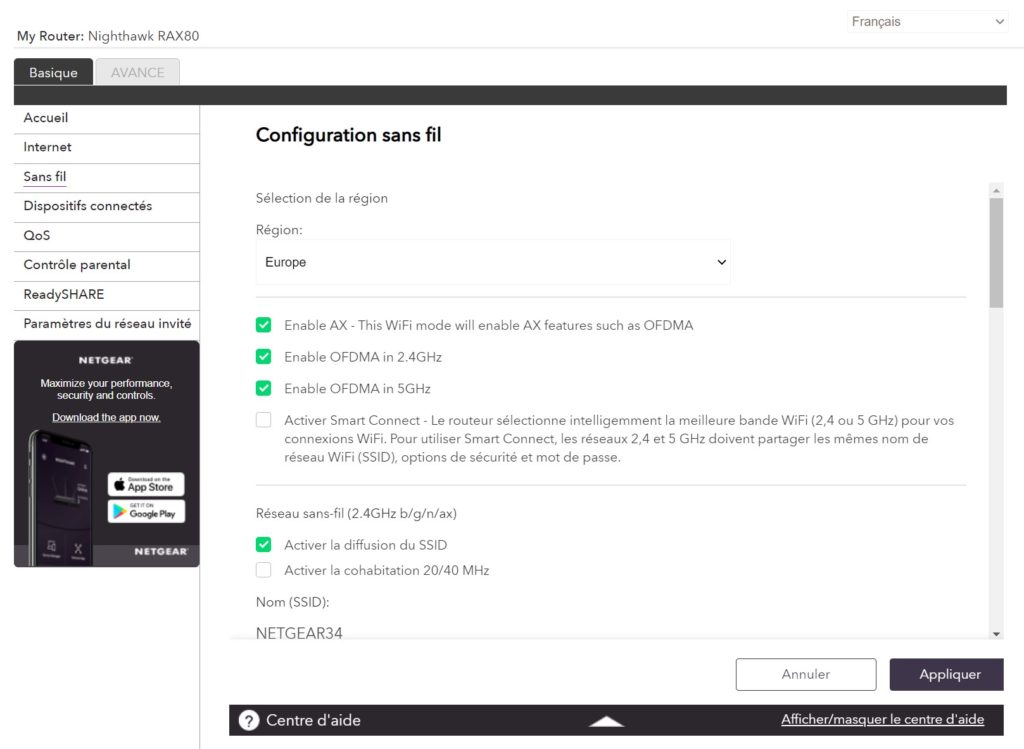Click the Sélection de la région label
1024x749 pixels.
tap(322, 198)
